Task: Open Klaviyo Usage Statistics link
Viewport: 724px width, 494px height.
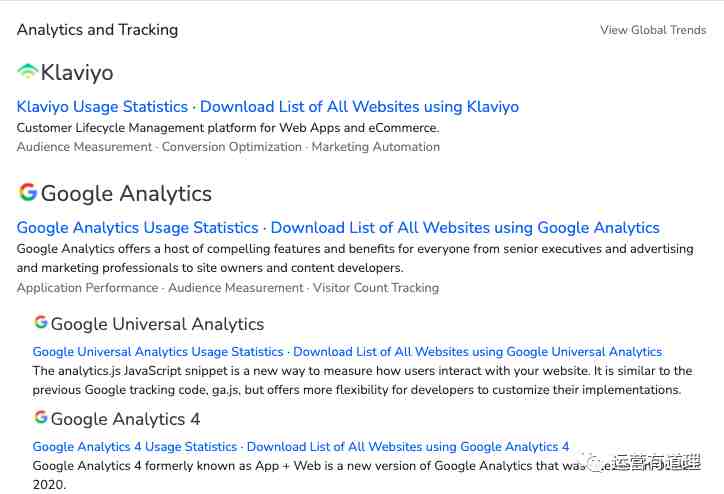Action: click(x=102, y=107)
